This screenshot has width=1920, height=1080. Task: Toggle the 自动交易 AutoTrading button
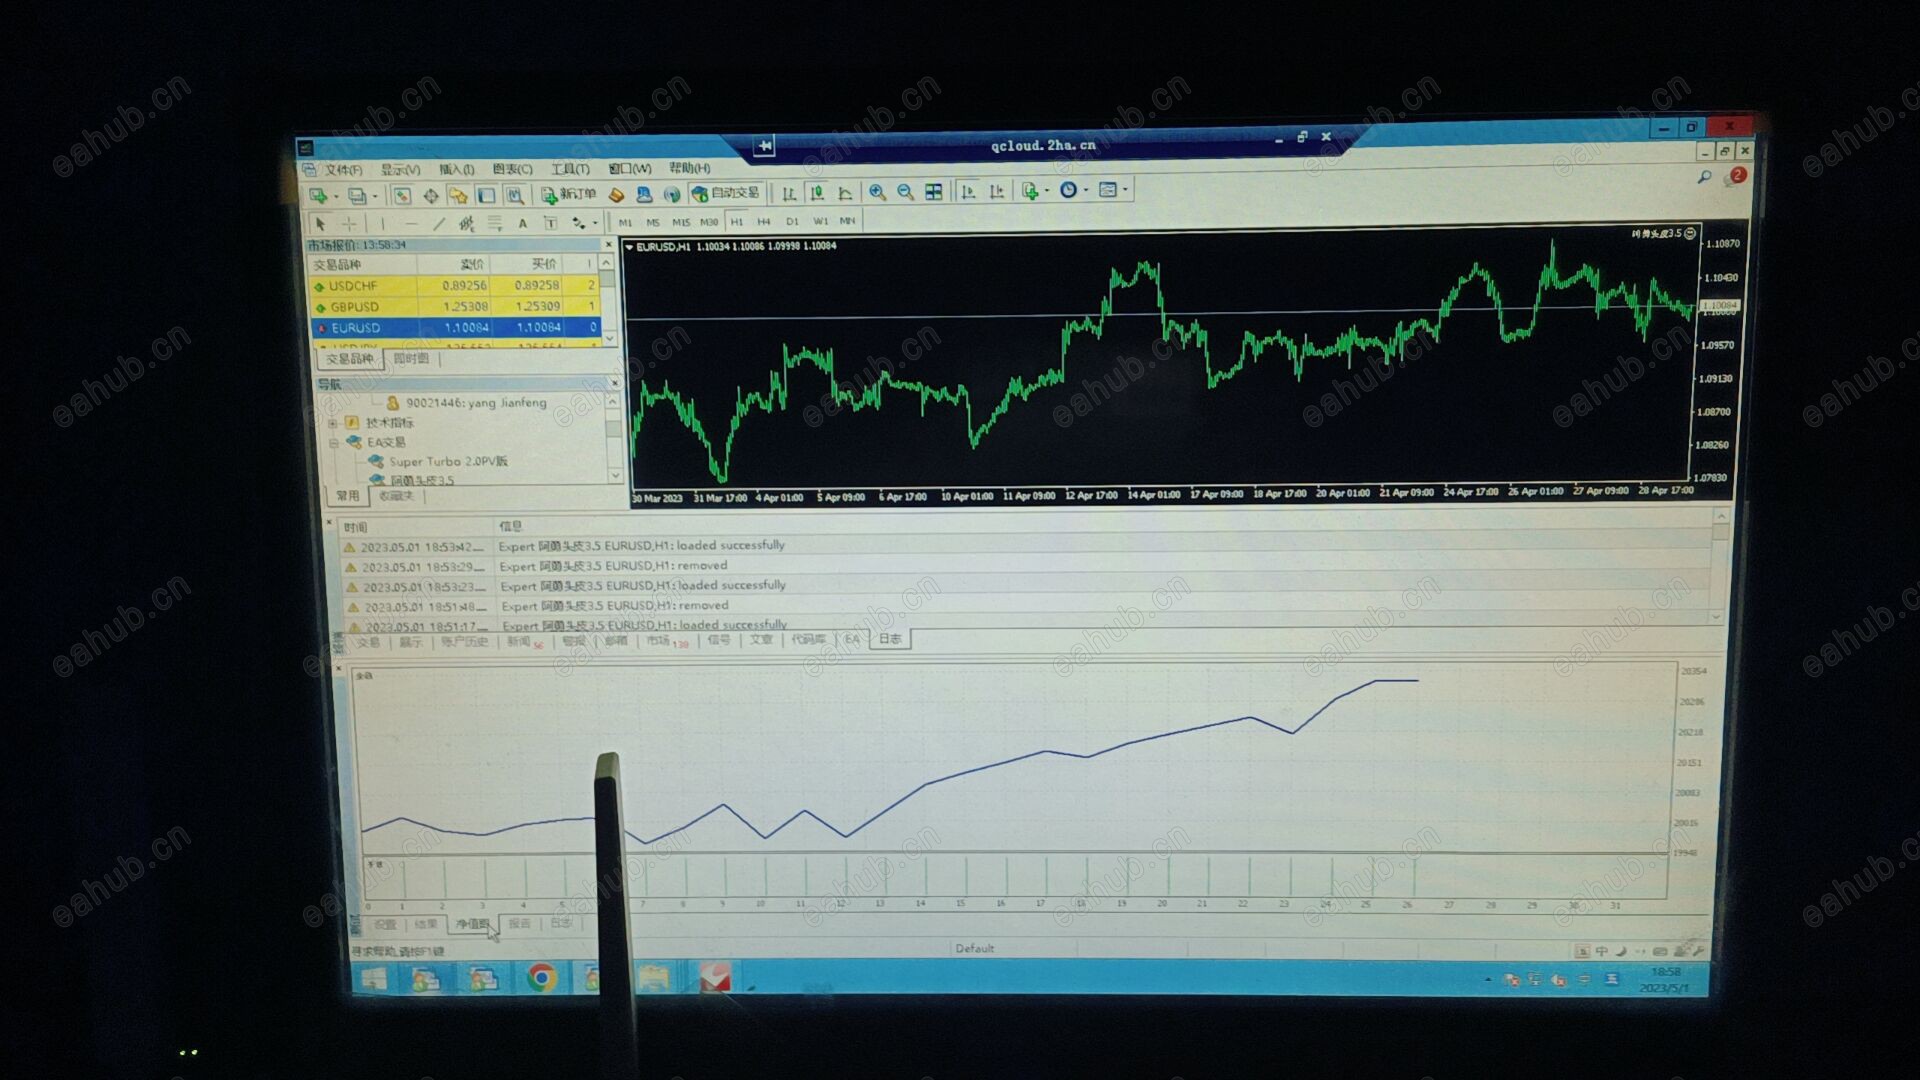726,193
